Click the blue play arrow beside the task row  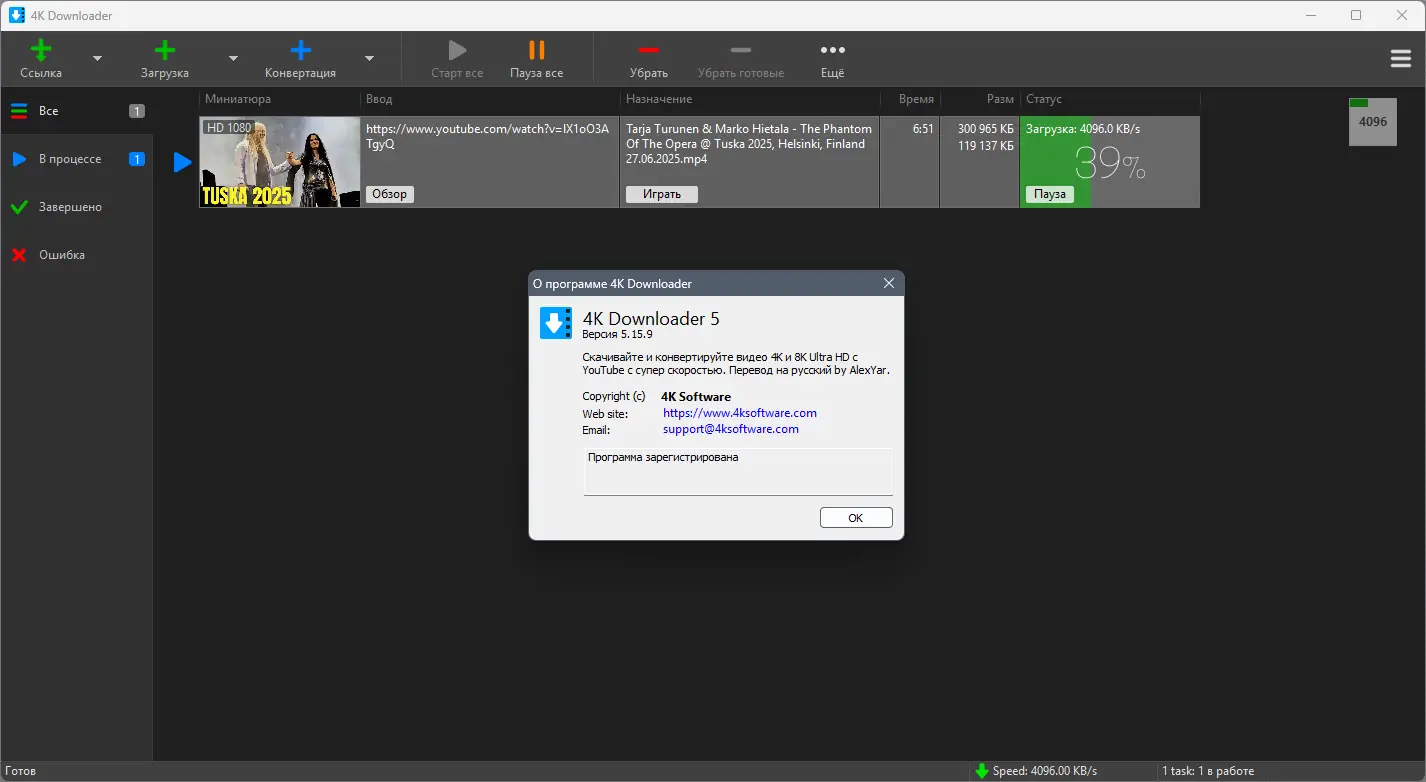pyautogui.click(x=182, y=162)
